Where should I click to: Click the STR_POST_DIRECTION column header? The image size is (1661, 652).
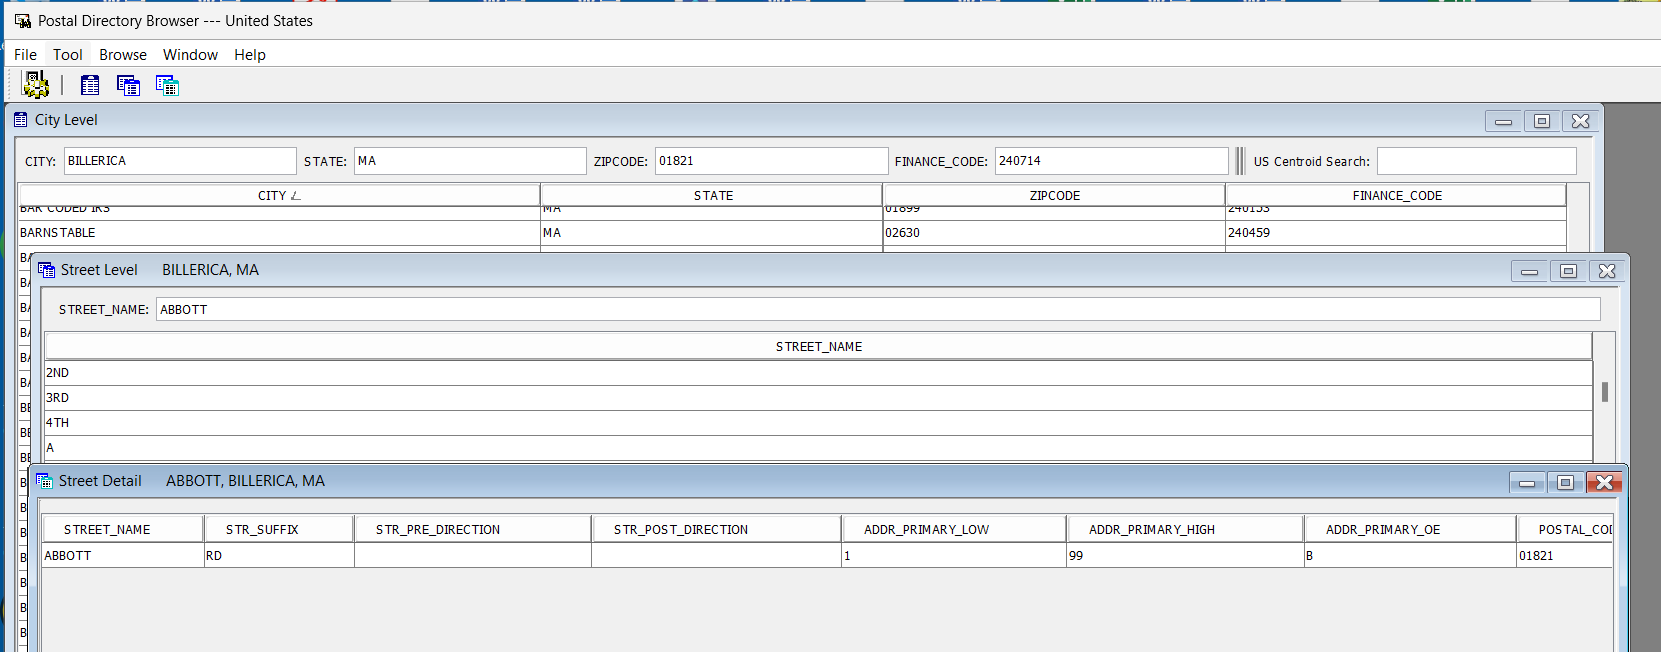point(716,529)
